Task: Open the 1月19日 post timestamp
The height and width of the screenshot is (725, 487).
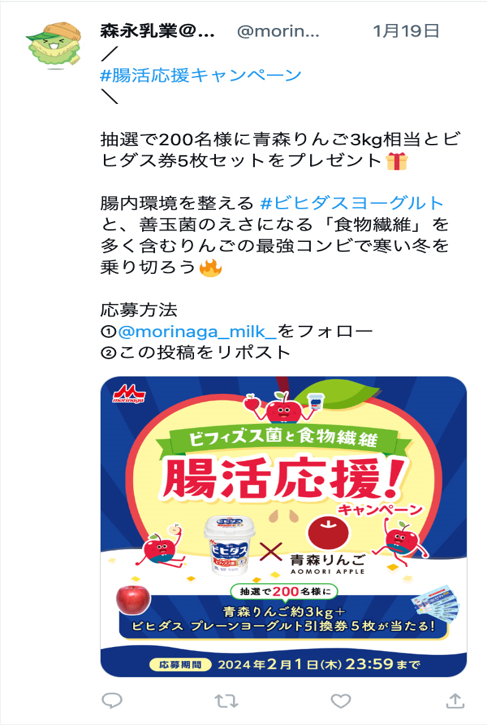Action: [x=406, y=31]
